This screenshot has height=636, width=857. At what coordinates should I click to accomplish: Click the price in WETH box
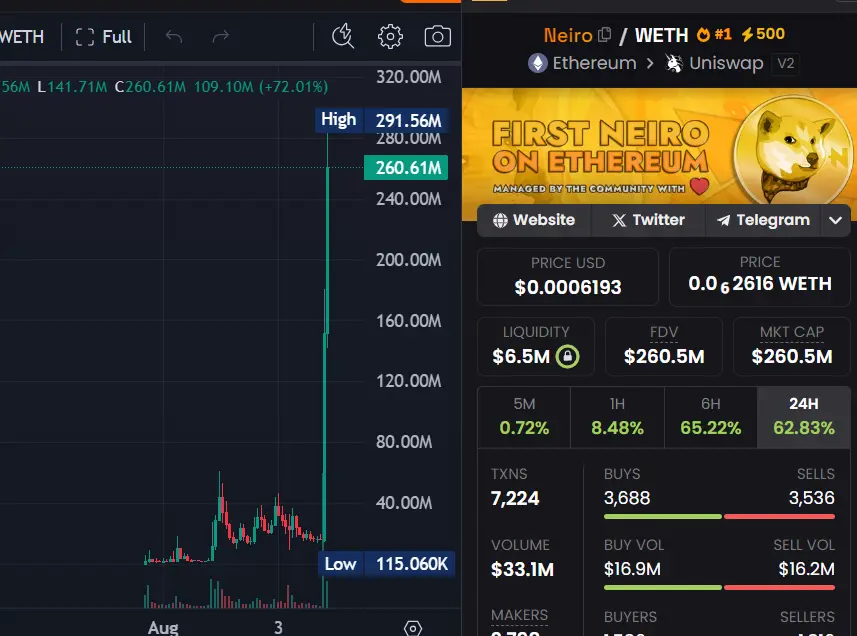(x=760, y=276)
